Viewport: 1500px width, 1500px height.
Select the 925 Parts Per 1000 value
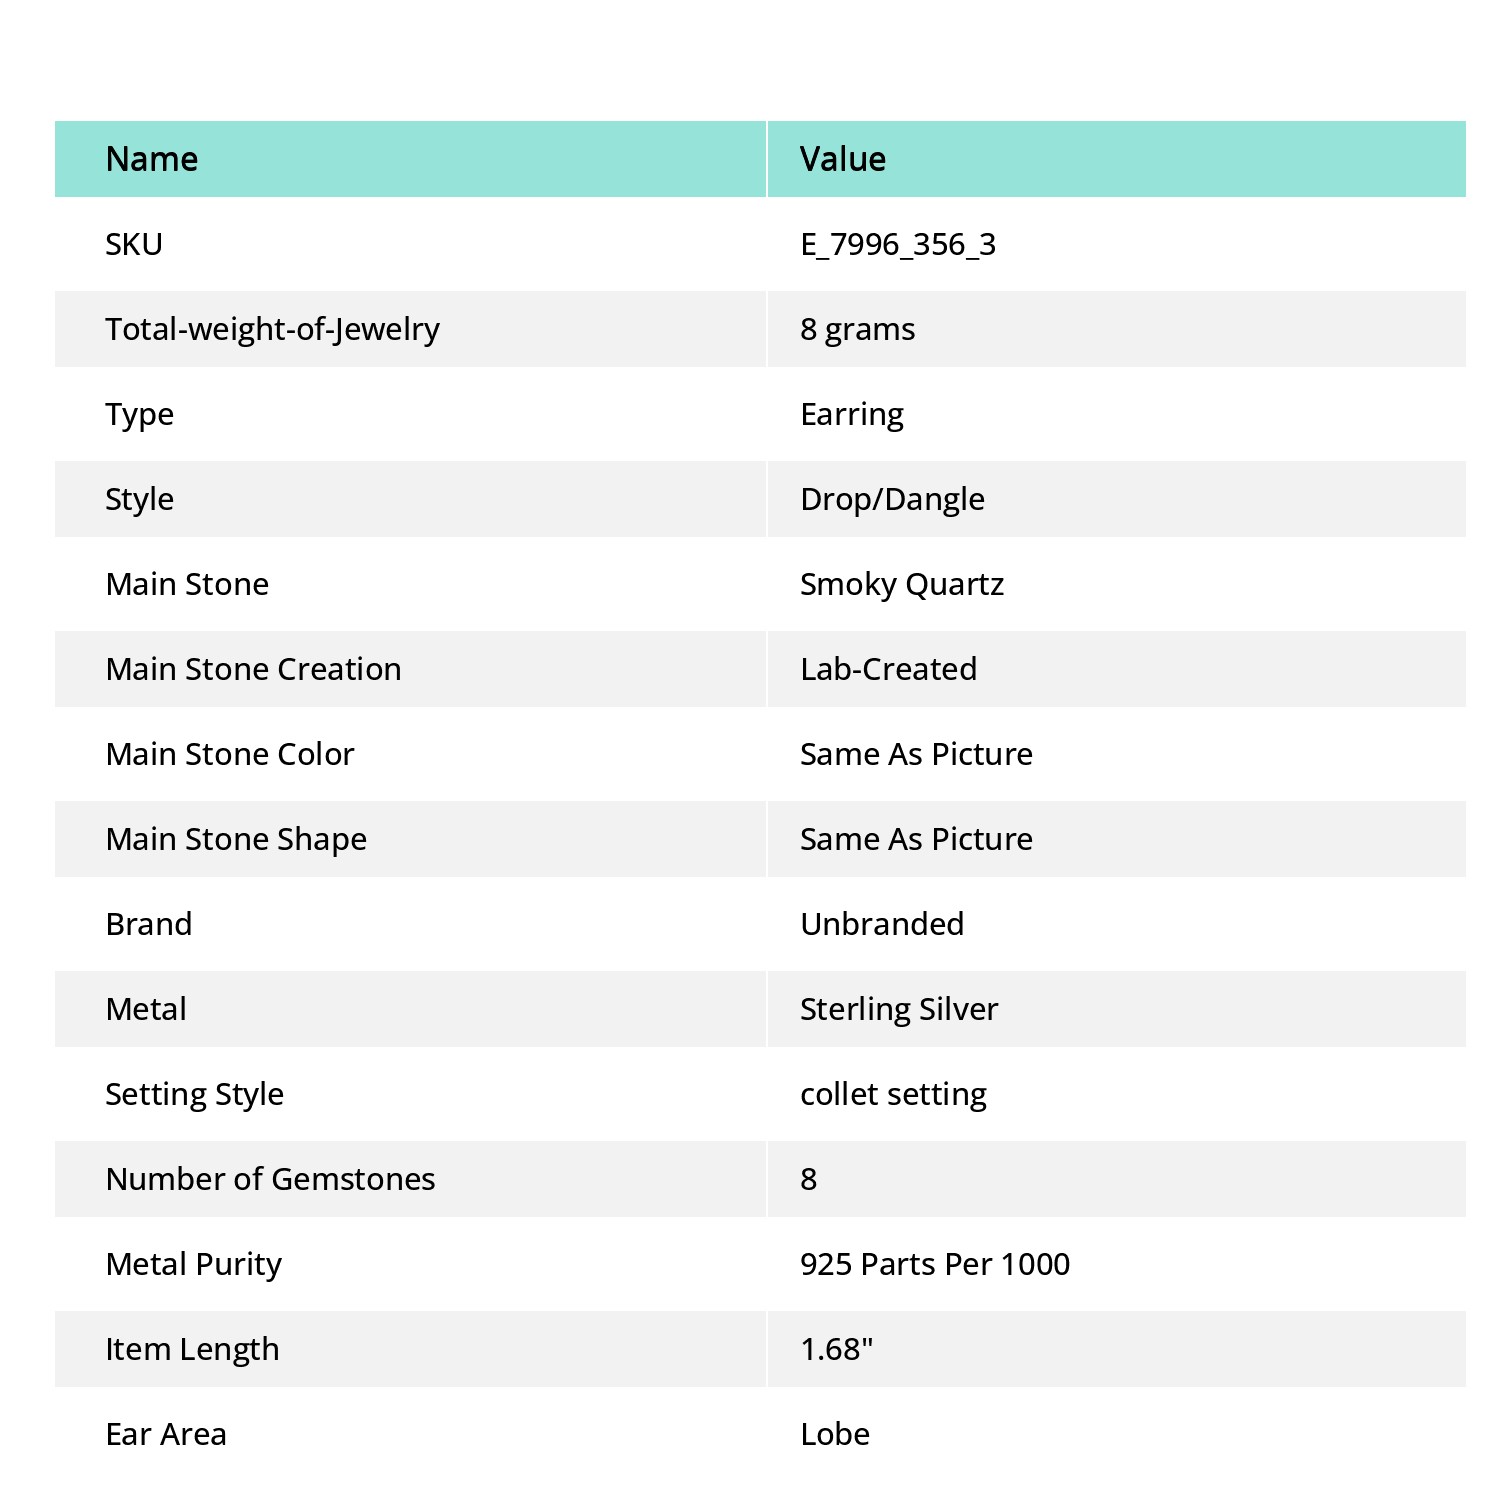pyautogui.click(x=935, y=1264)
